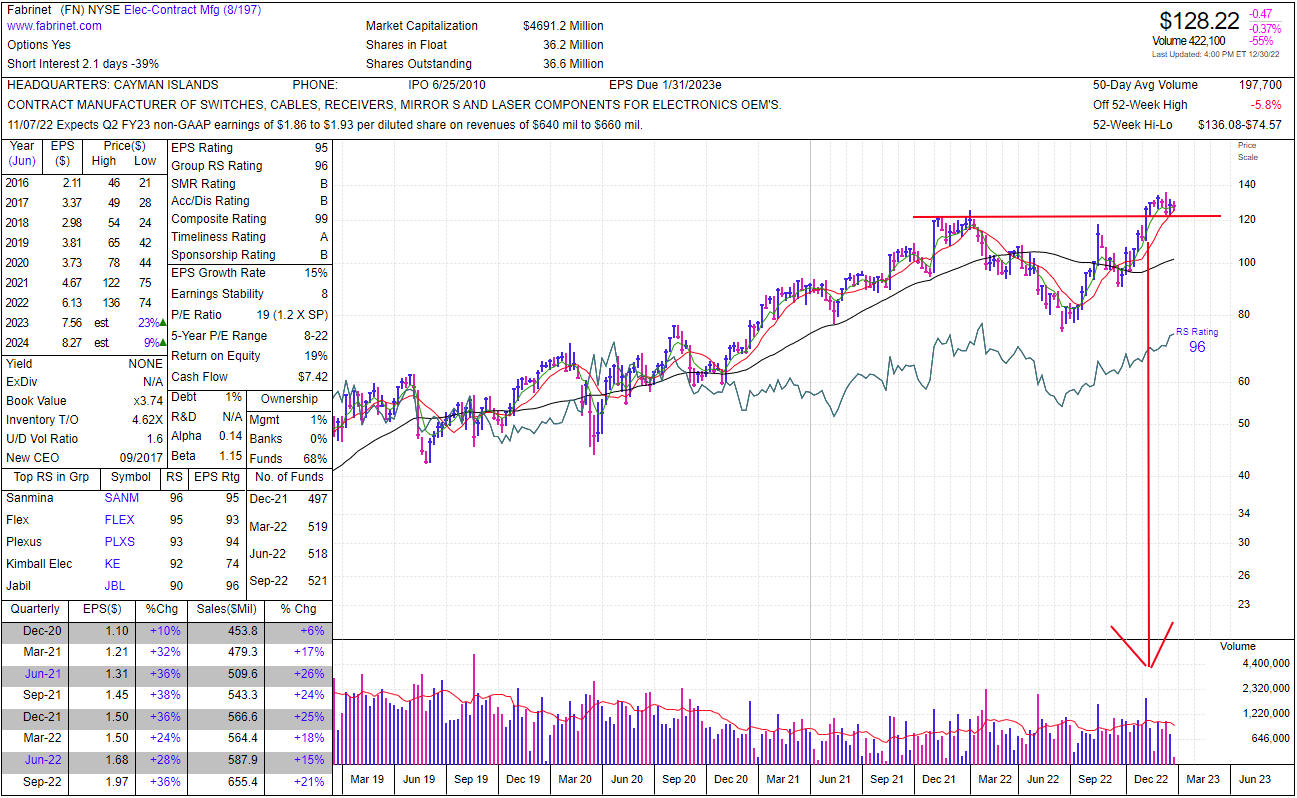This screenshot has height=798, width=1297.
Task: Click the Group RS Rating row
Action: [249, 166]
